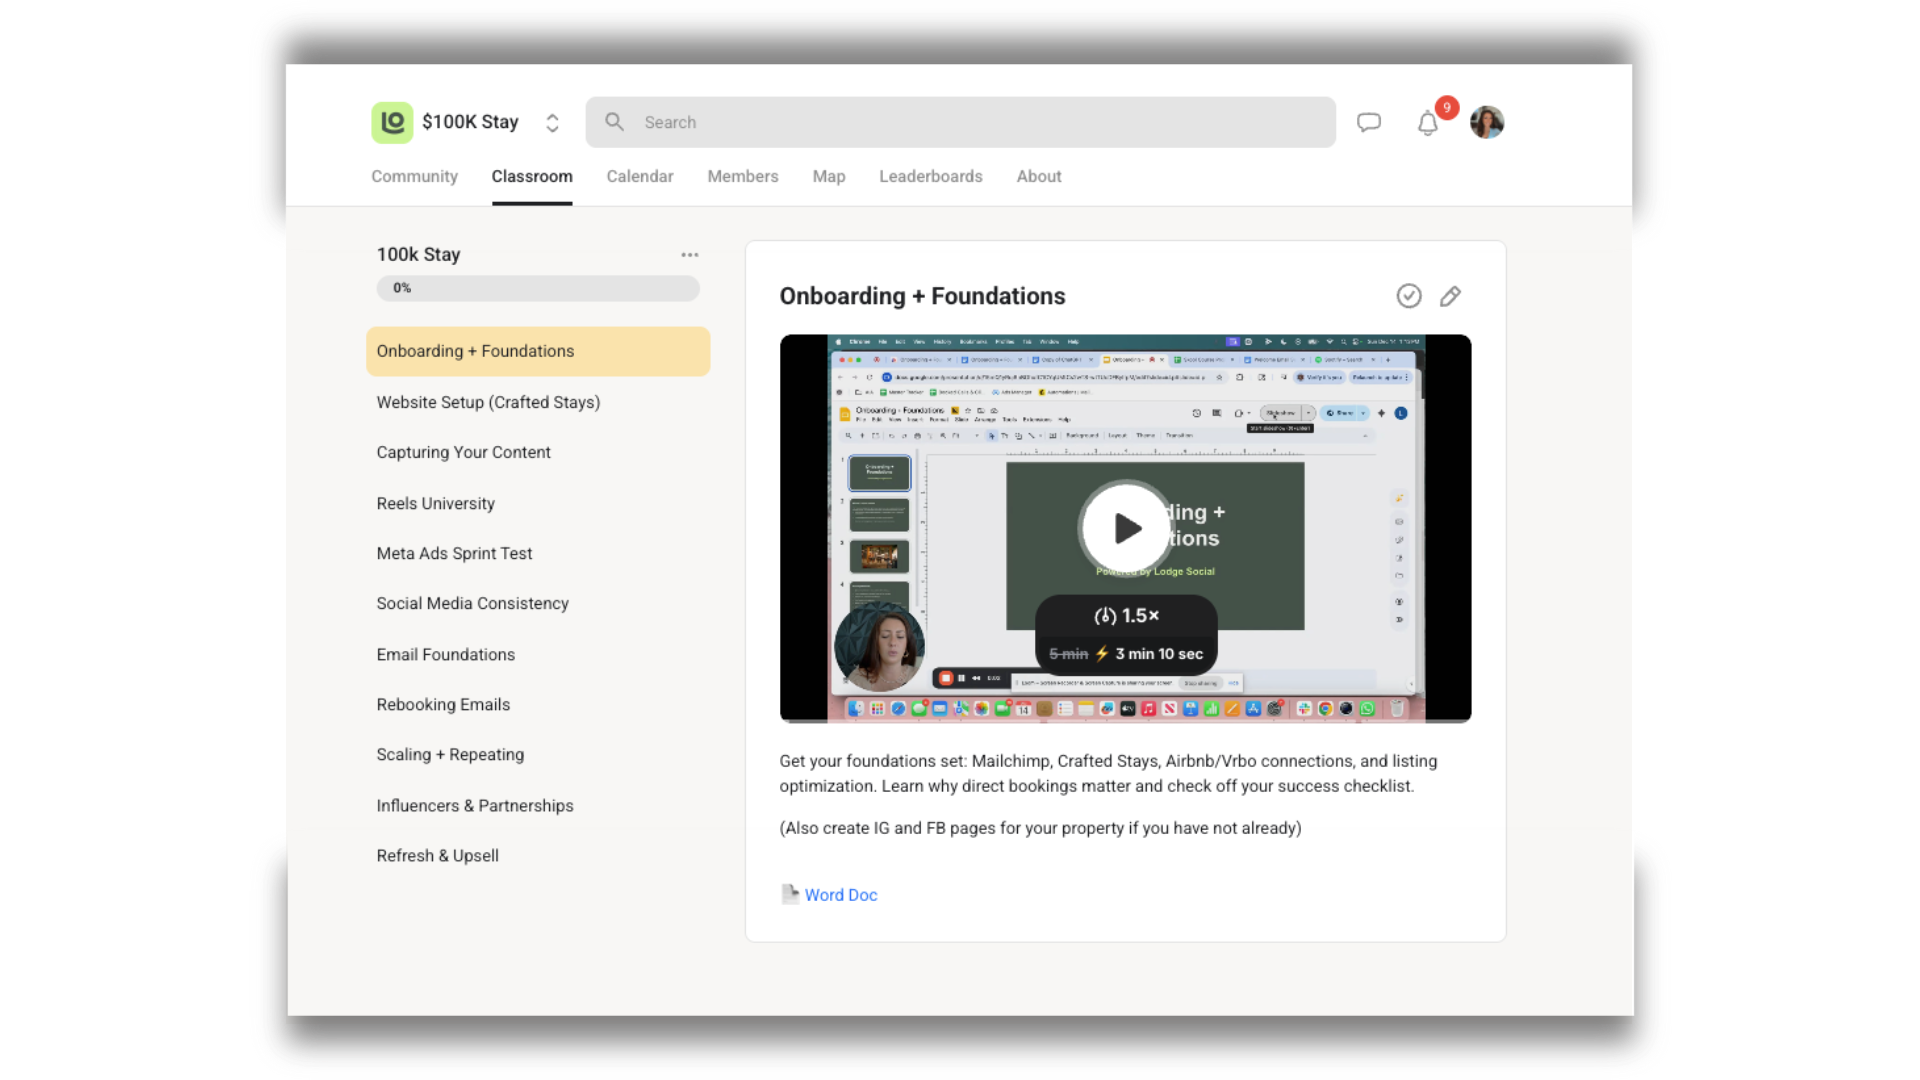Click the Word Doc file icon

[x=789, y=894]
